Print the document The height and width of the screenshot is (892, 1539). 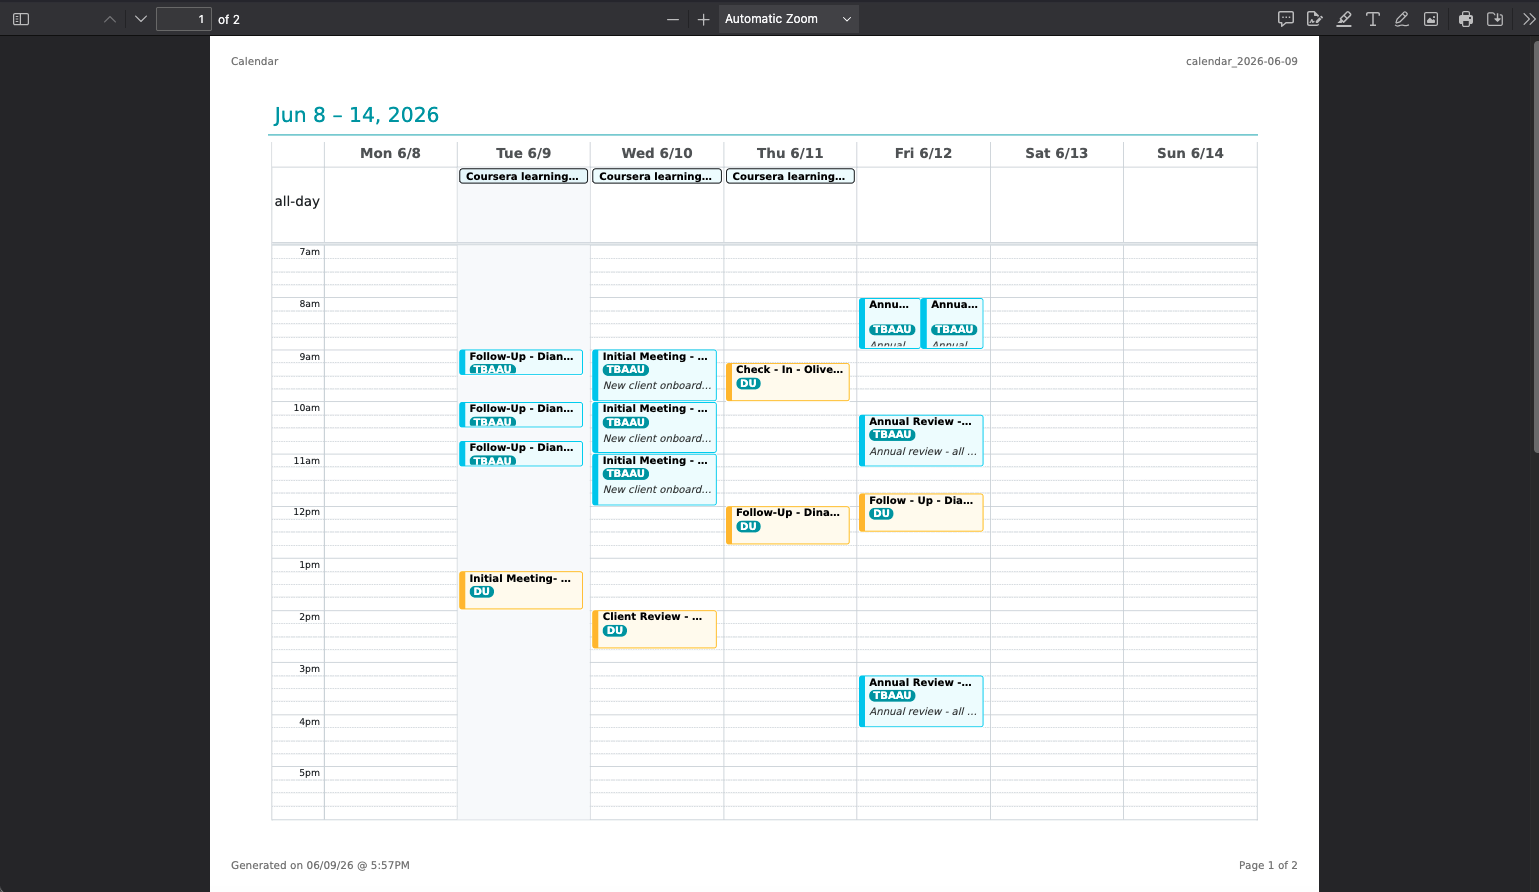coord(1466,19)
